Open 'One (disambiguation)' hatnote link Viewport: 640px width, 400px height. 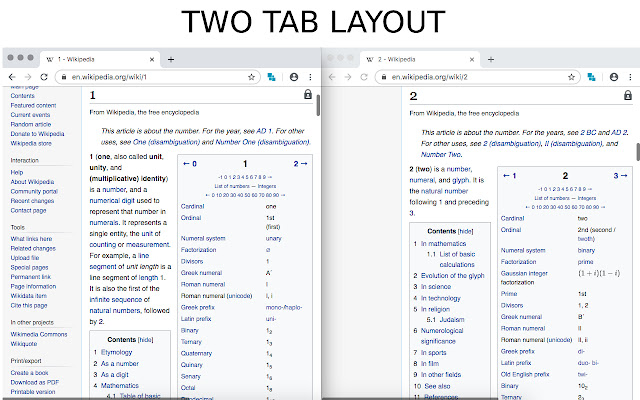click(166, 142)
